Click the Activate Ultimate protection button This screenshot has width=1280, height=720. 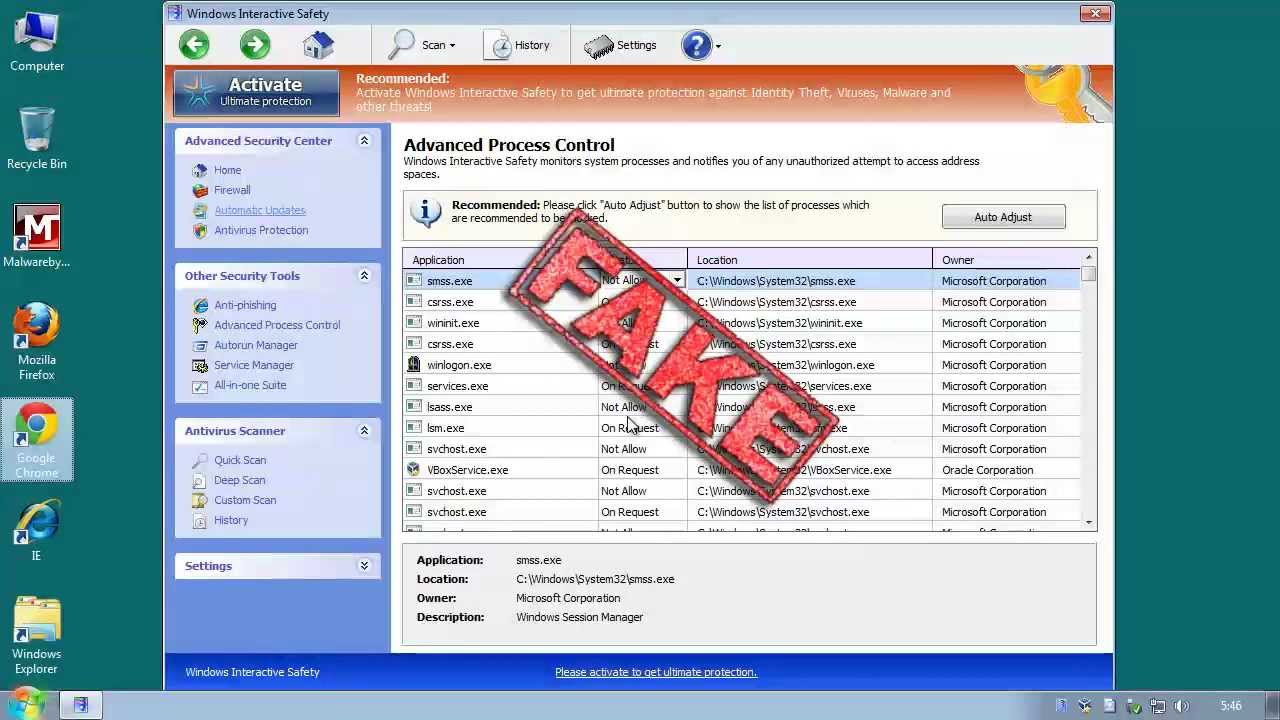(257, 92)
